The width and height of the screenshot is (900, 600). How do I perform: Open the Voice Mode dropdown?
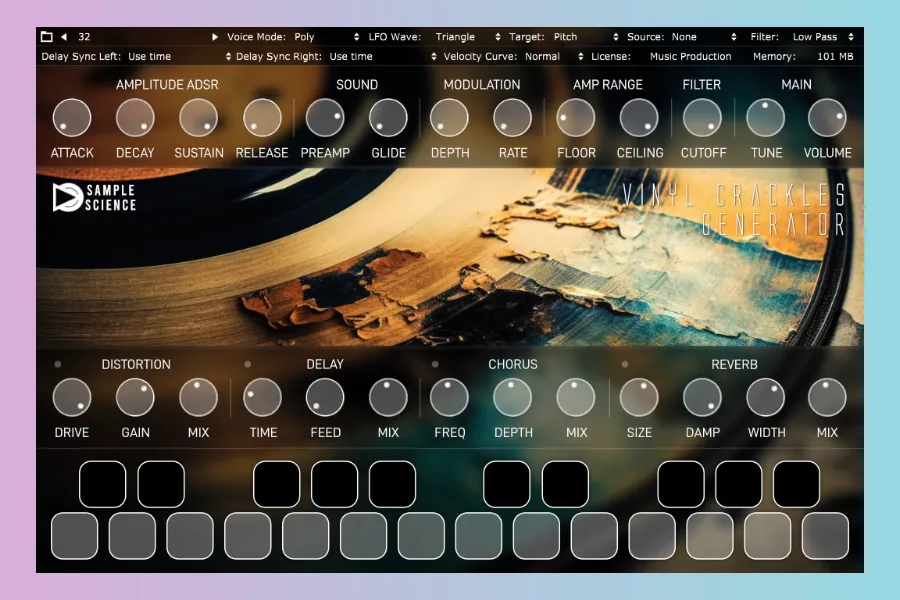pos(292,37)
